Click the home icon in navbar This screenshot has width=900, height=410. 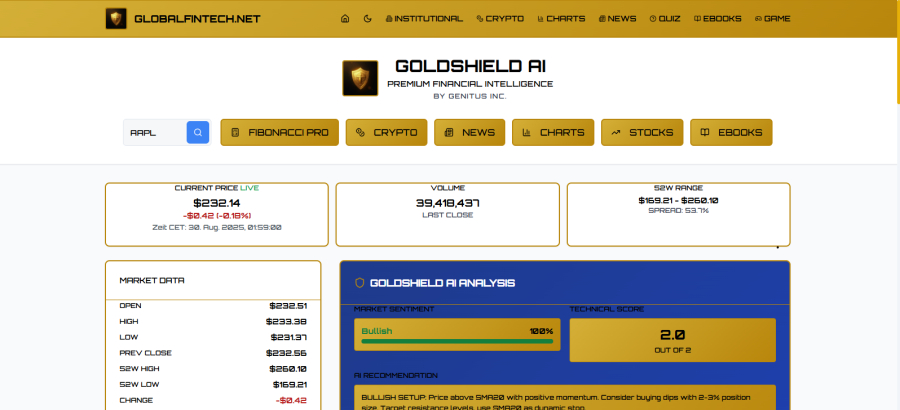click(345, 18)
